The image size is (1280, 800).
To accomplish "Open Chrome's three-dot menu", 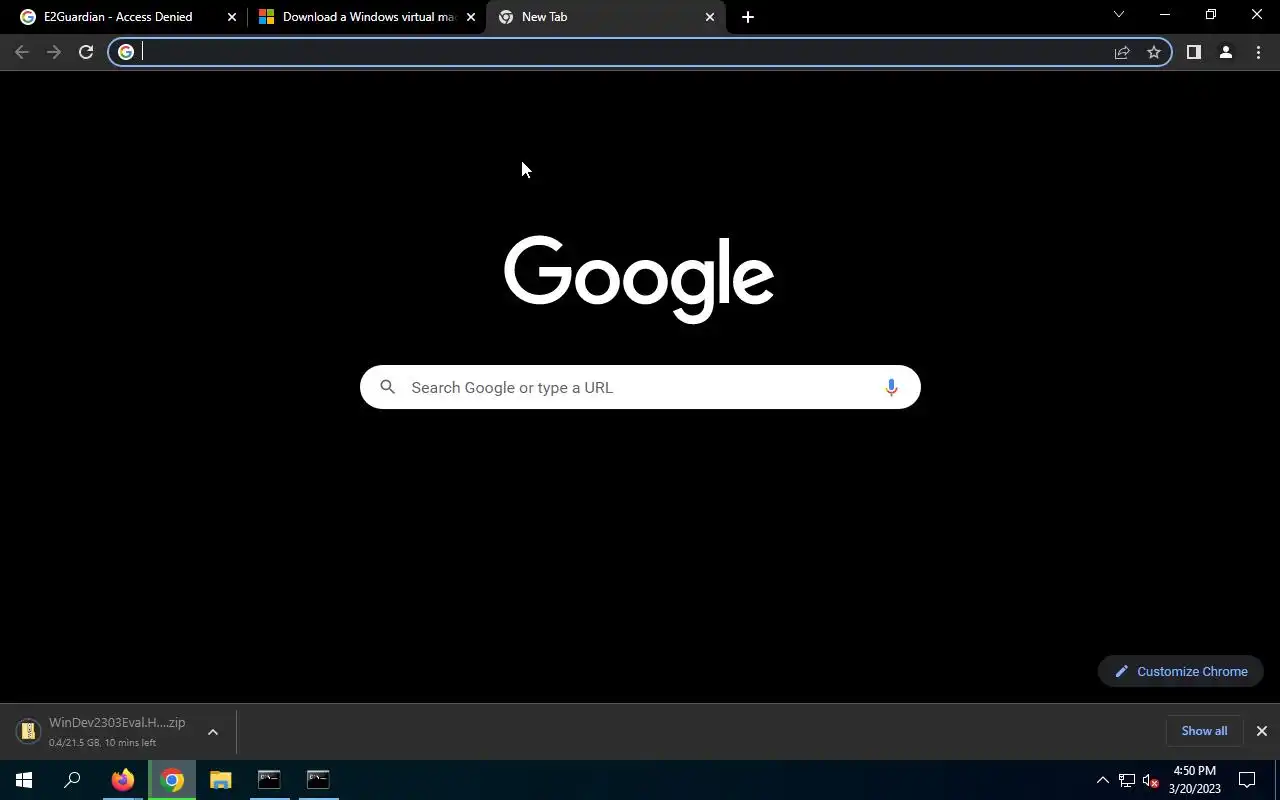I will (x=1258, y=52).
